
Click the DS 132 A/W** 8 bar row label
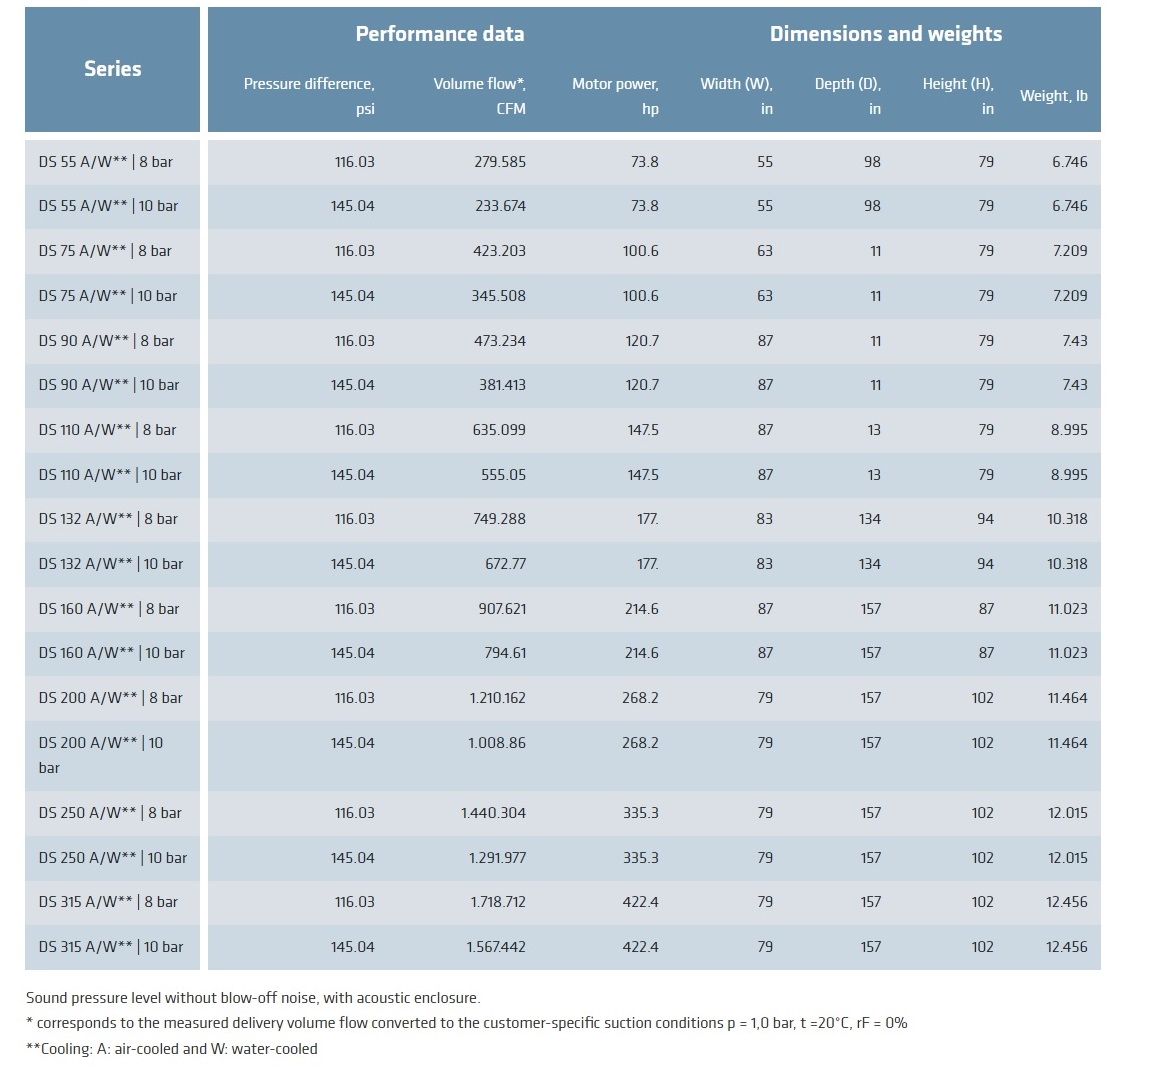click(108, 519)
